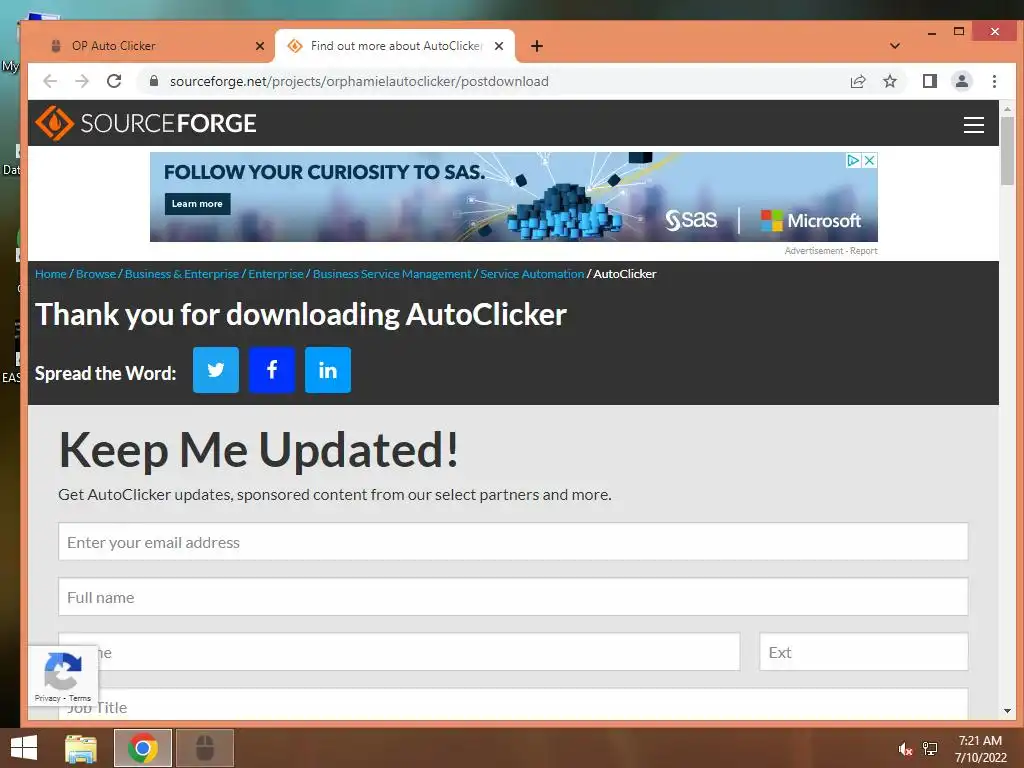Open the auto clicker mouse taskbar app
Screen dimensions: 1024x768
tap(205, 748)
